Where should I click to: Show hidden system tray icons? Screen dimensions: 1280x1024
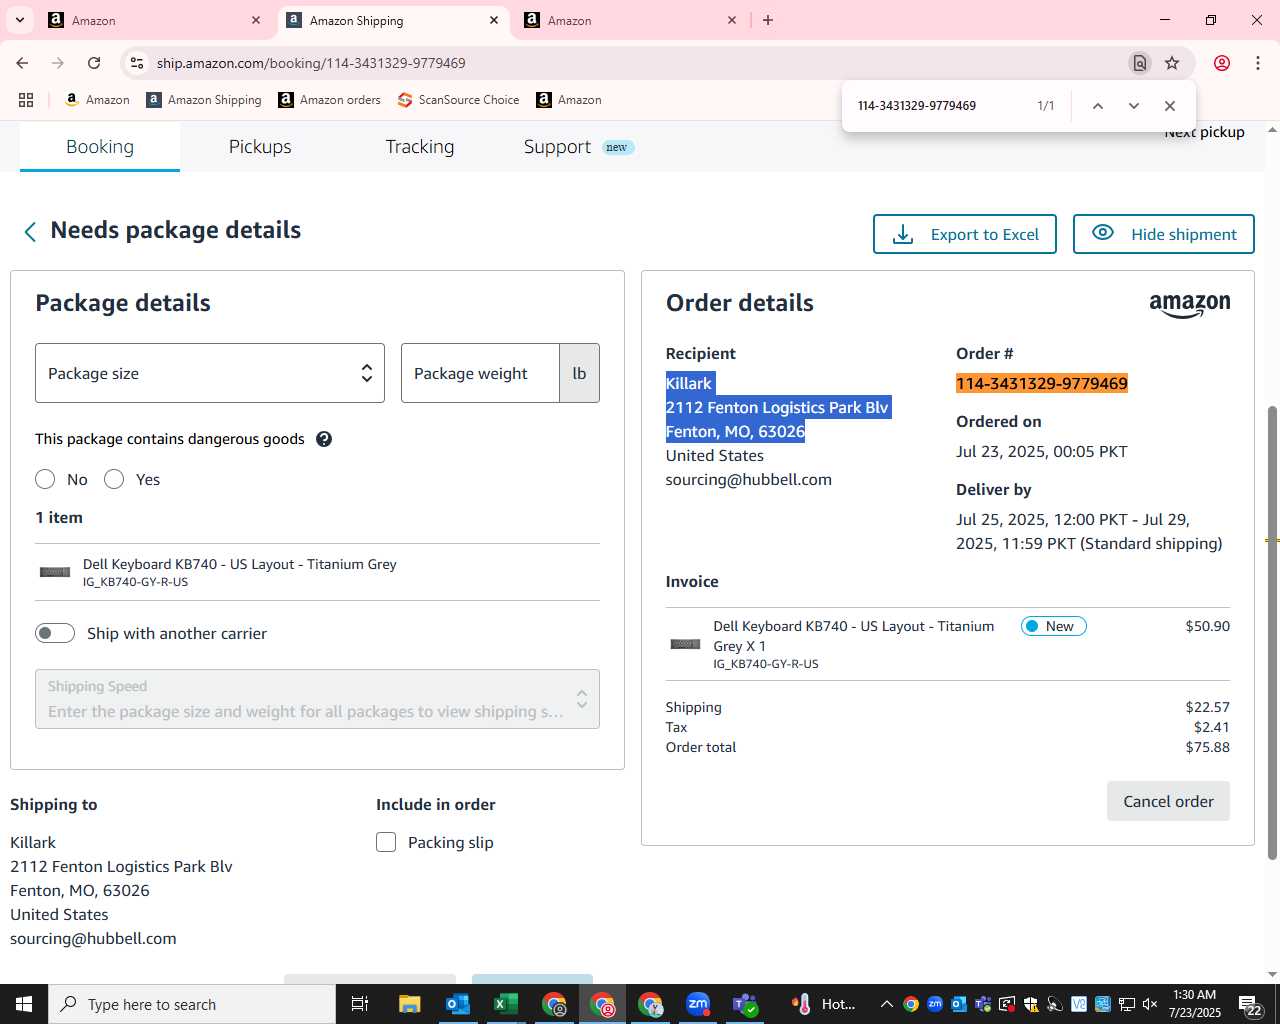[886, 1004]
